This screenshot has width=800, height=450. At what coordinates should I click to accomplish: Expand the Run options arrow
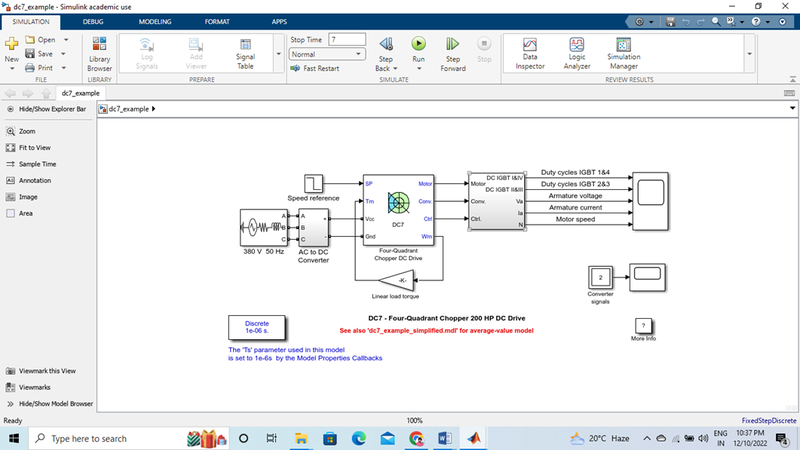[418, 69]
